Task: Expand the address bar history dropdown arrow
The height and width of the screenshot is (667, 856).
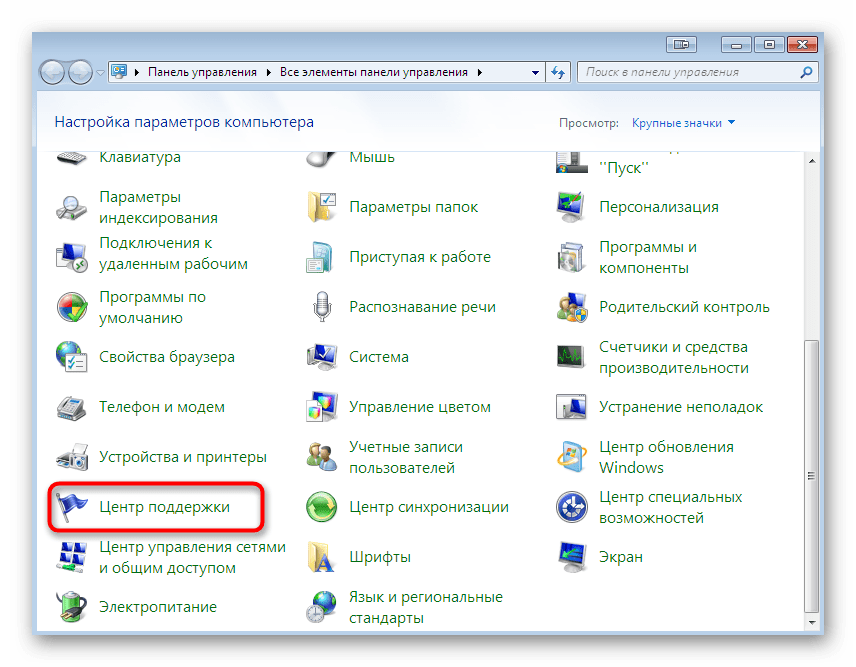Action: pyautogui.click(x=535, y=73)
